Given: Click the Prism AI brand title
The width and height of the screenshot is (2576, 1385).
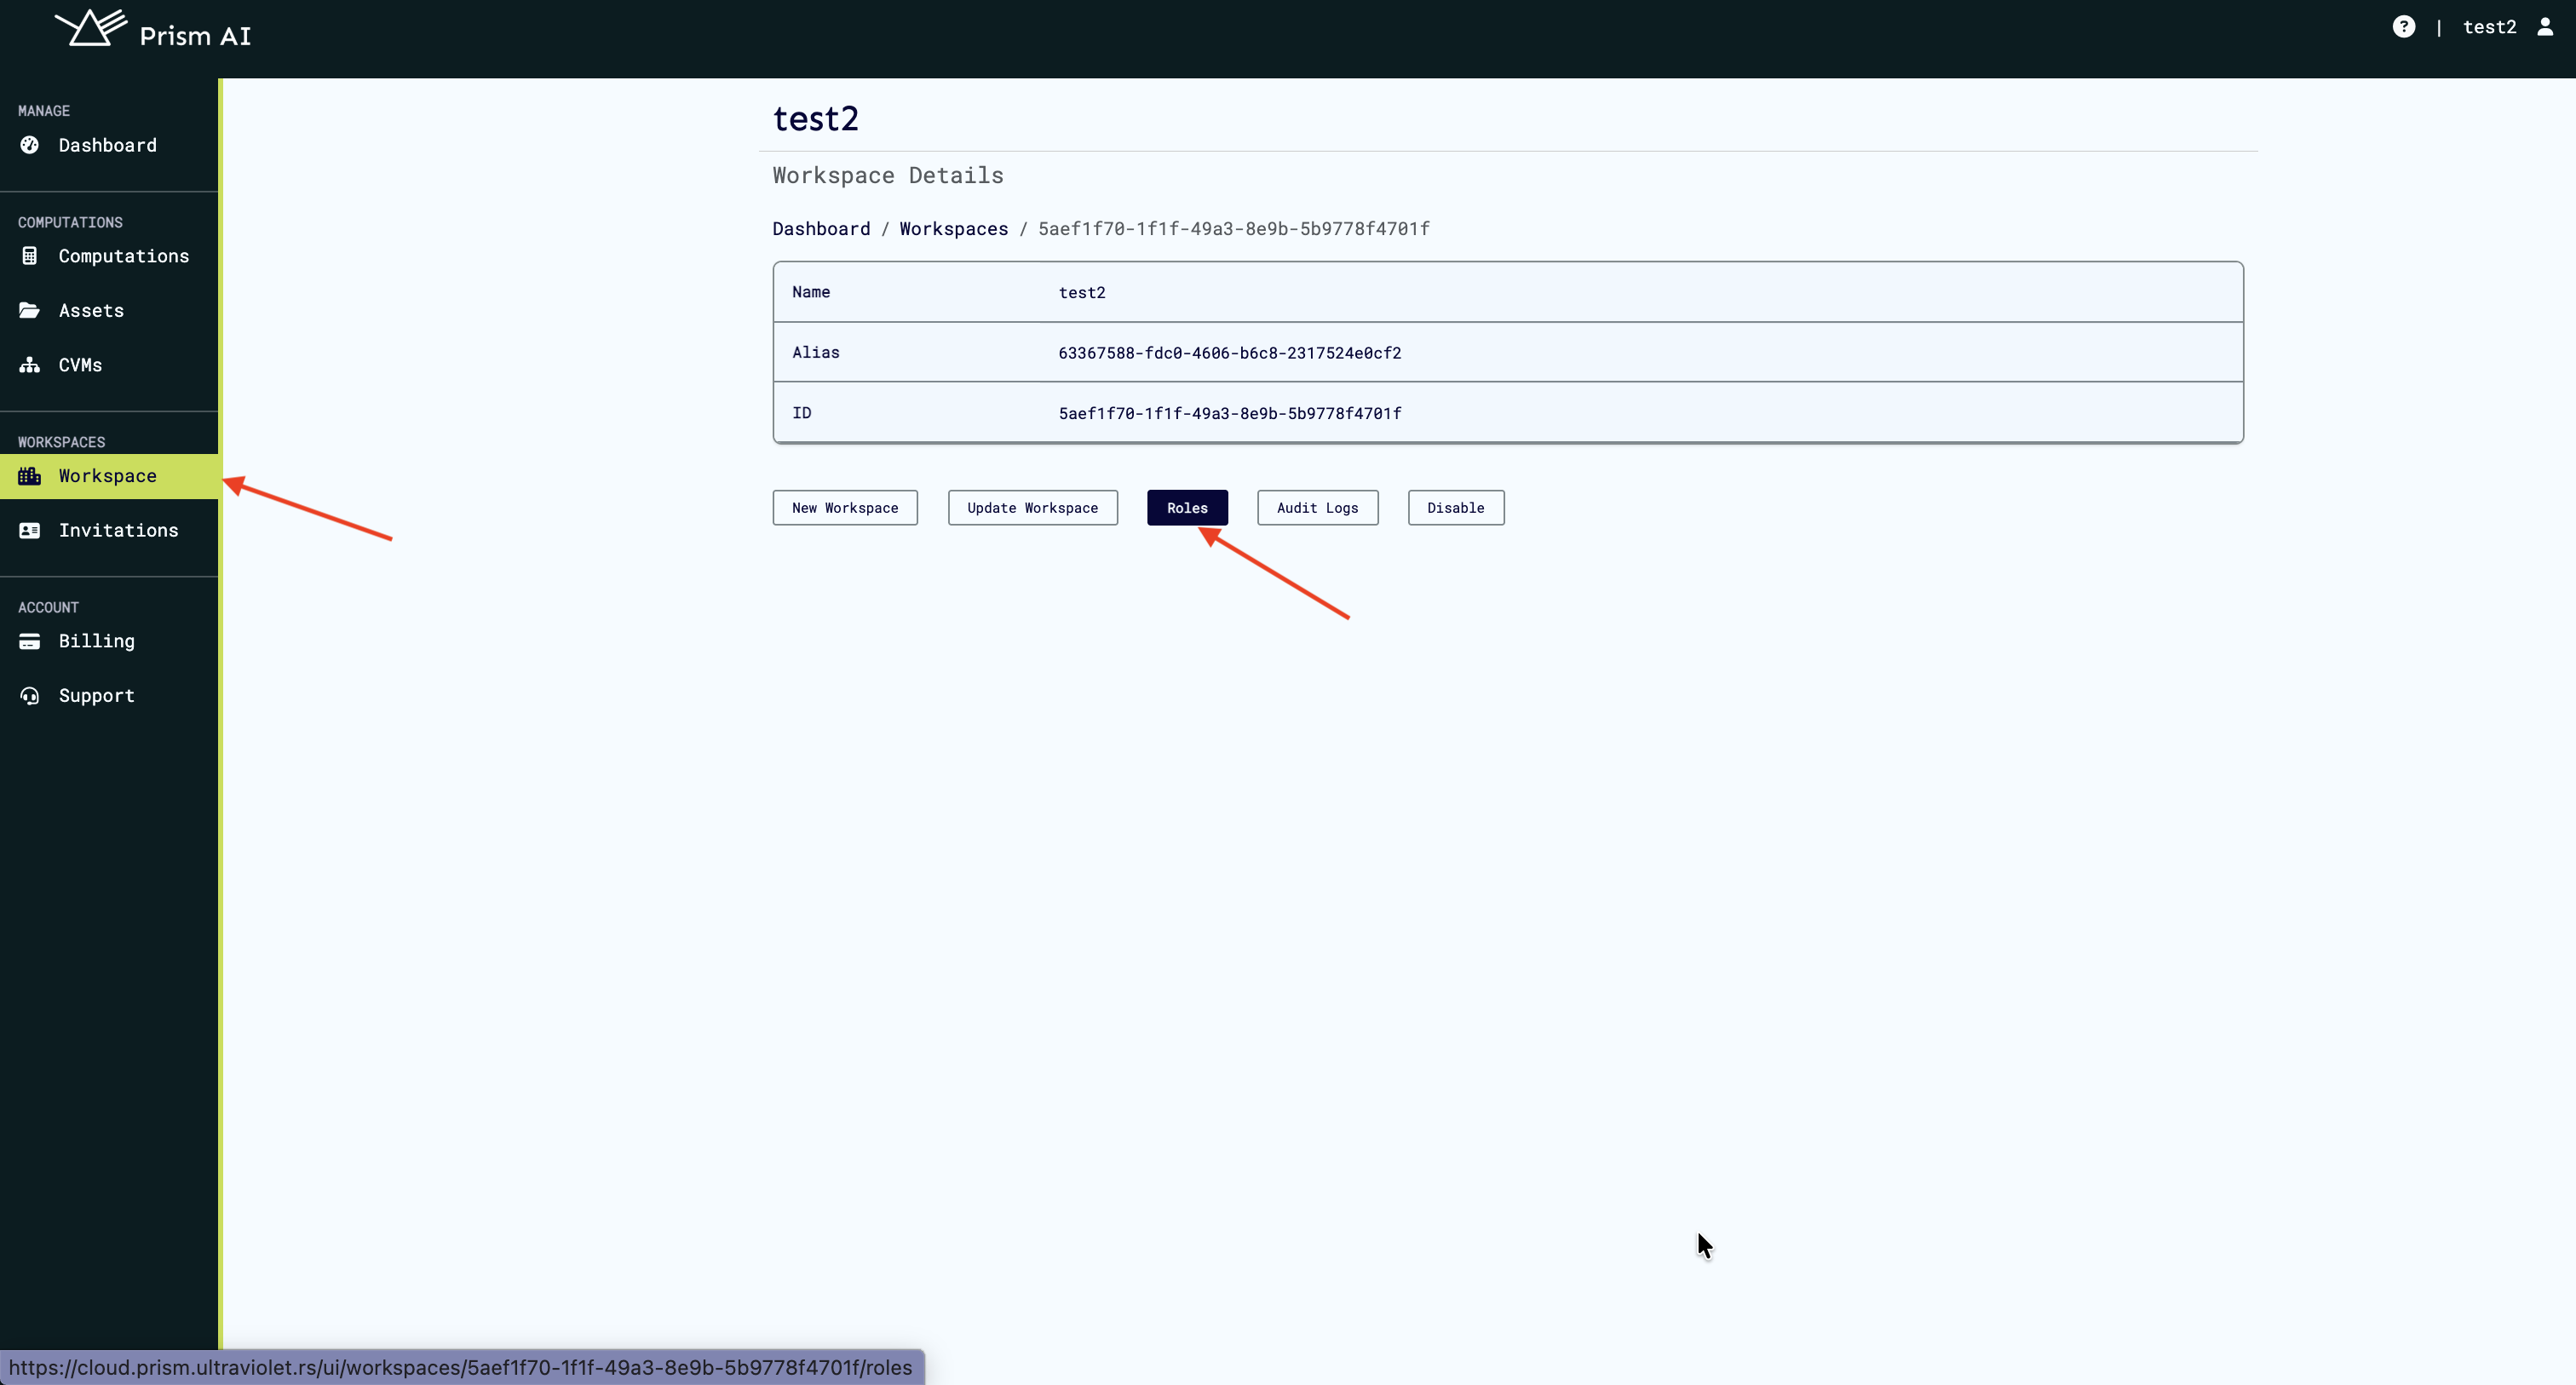Looking at the screenshot, I should click(x=195, y=36).
